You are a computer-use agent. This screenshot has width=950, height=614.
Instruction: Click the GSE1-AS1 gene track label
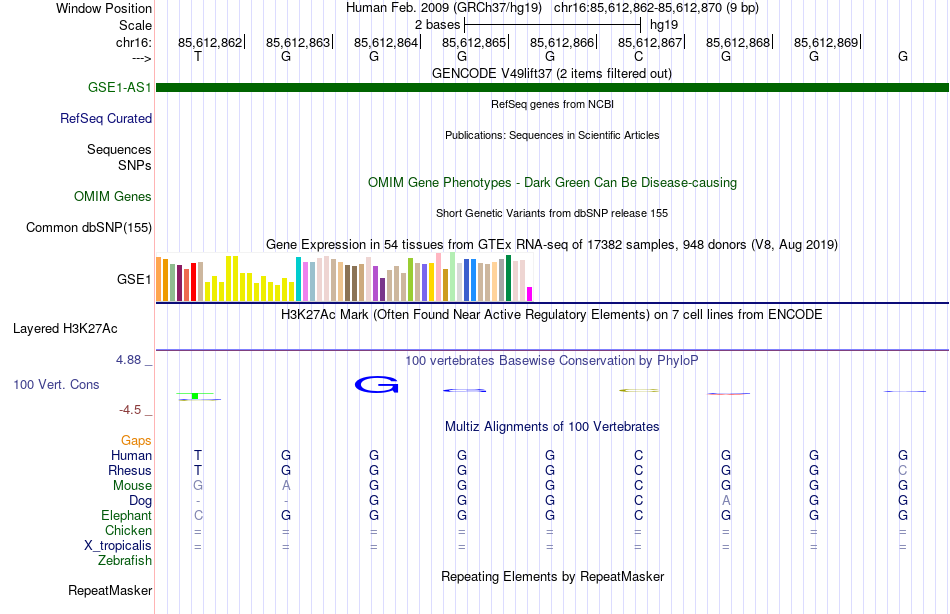(x=119, y=87)
